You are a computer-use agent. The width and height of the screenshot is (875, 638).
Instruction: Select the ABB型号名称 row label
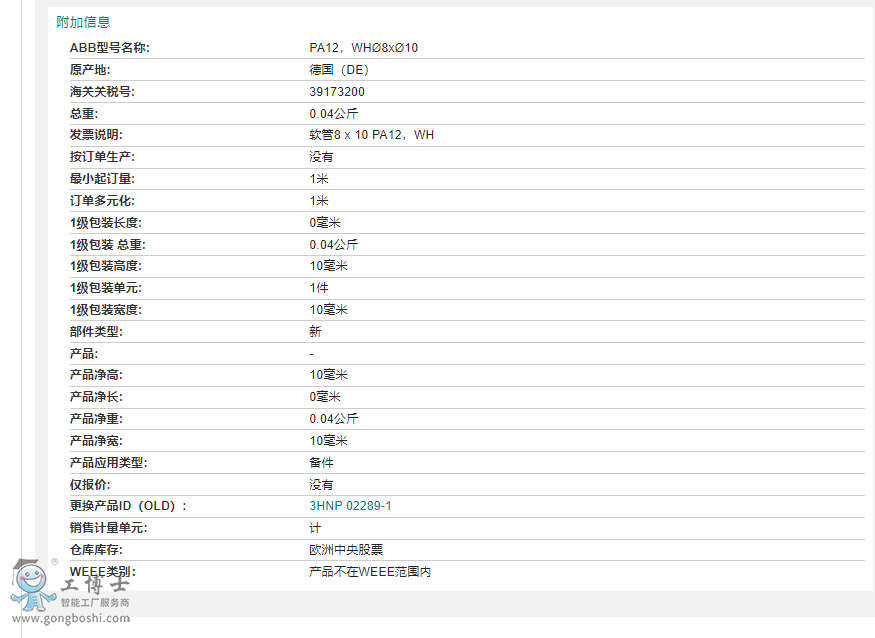point(110,48)
